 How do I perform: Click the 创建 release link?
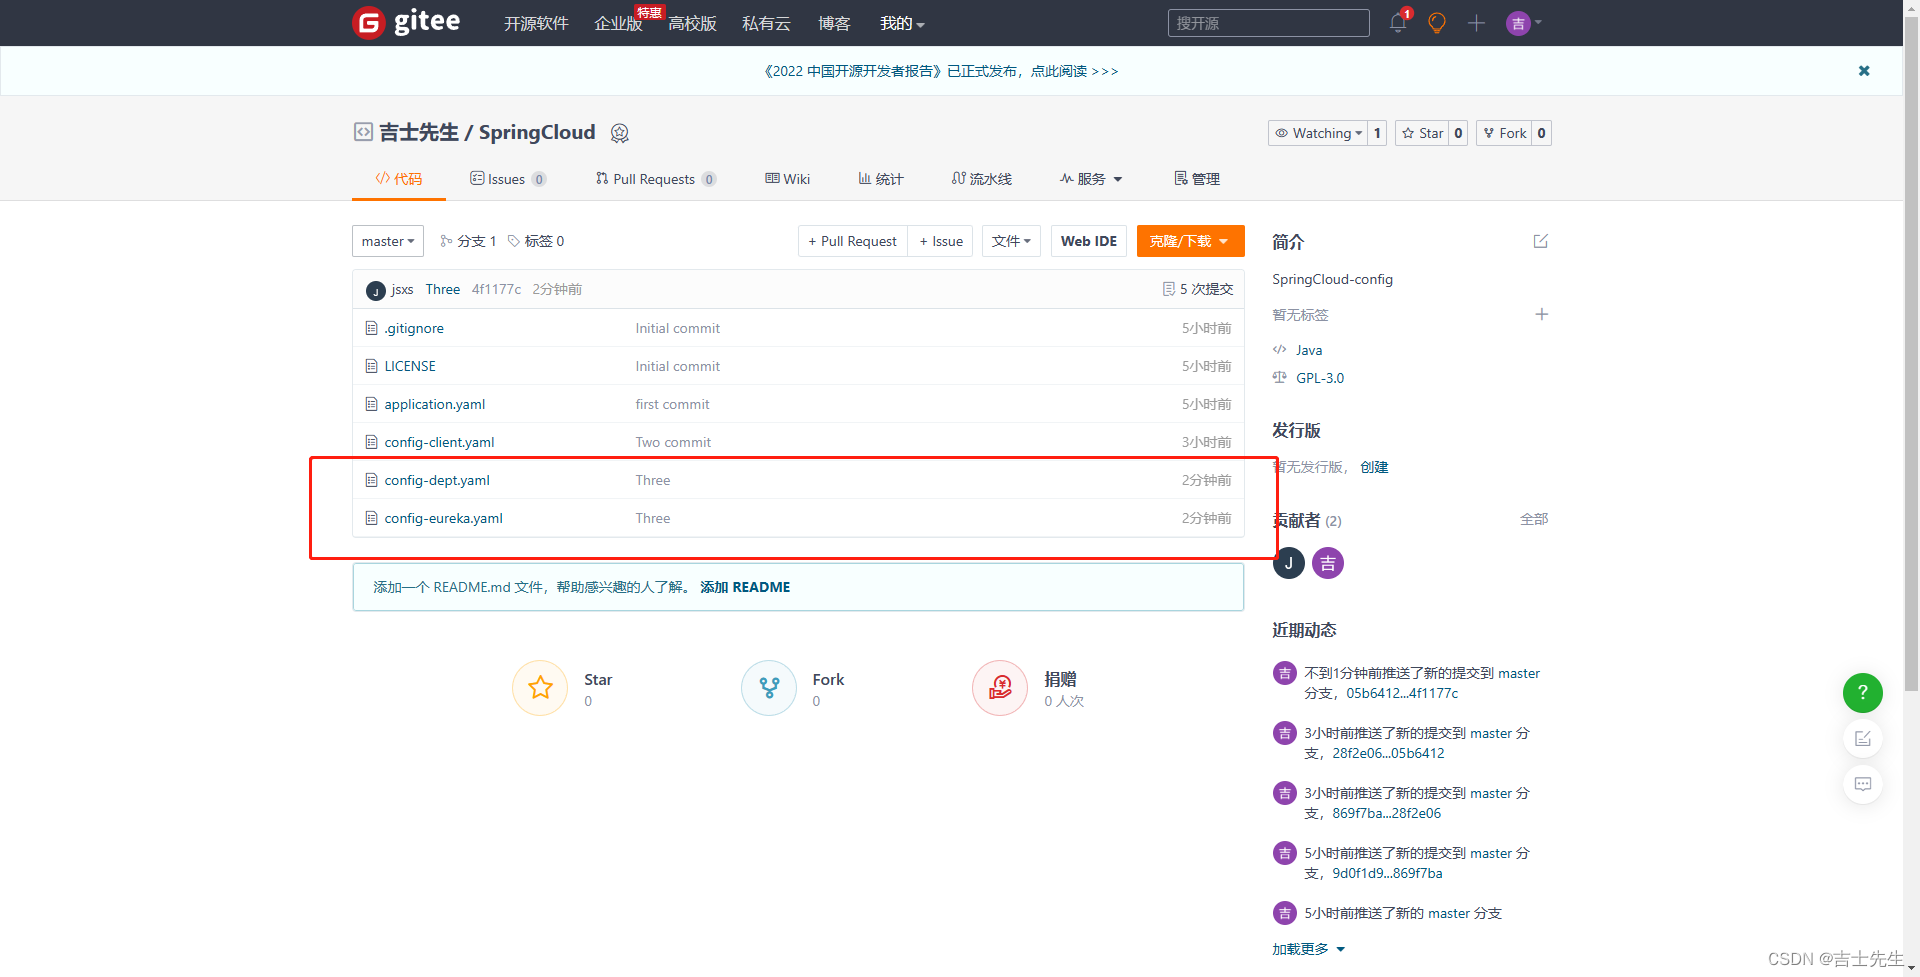[x=1374, y=467]
